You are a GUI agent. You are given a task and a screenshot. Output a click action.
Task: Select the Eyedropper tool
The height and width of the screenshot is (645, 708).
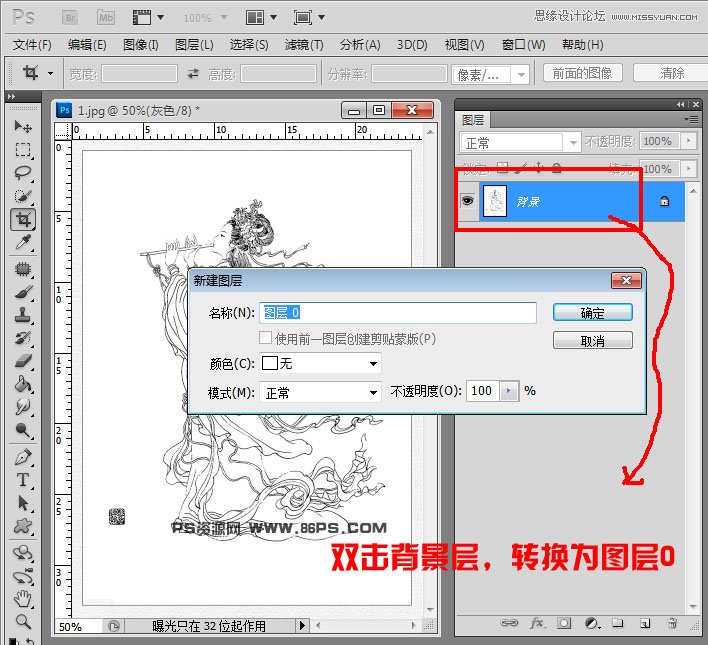click(x=23, y=243)
